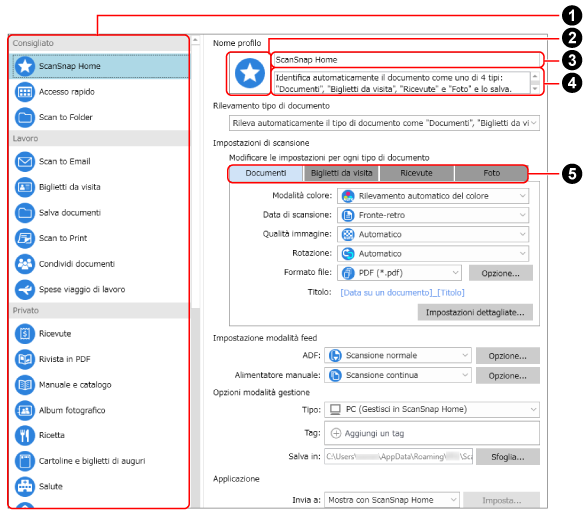Screen dimensions: 584x517
Task: Select Spese viaggio di lavoro airplane icon
Action: (x=25, y=289)
